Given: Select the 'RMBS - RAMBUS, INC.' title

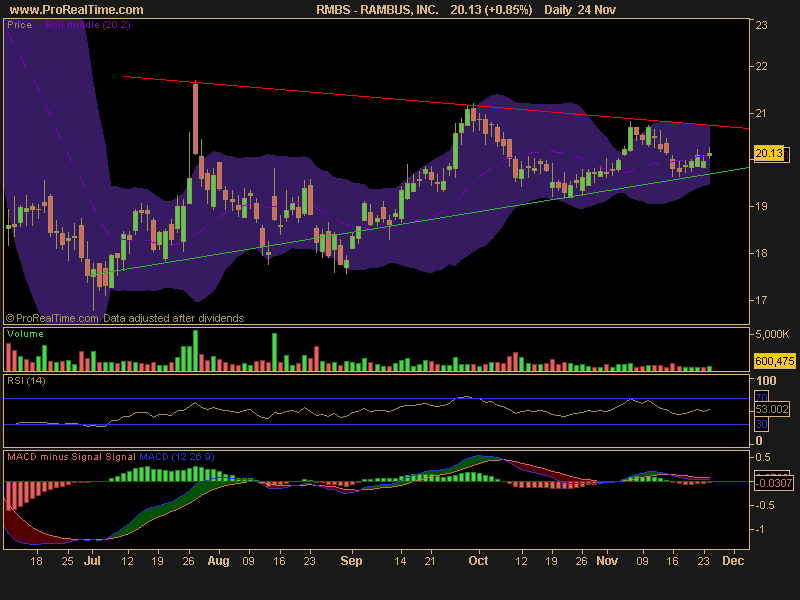Looking at the screenshot, I should (377, 10).
